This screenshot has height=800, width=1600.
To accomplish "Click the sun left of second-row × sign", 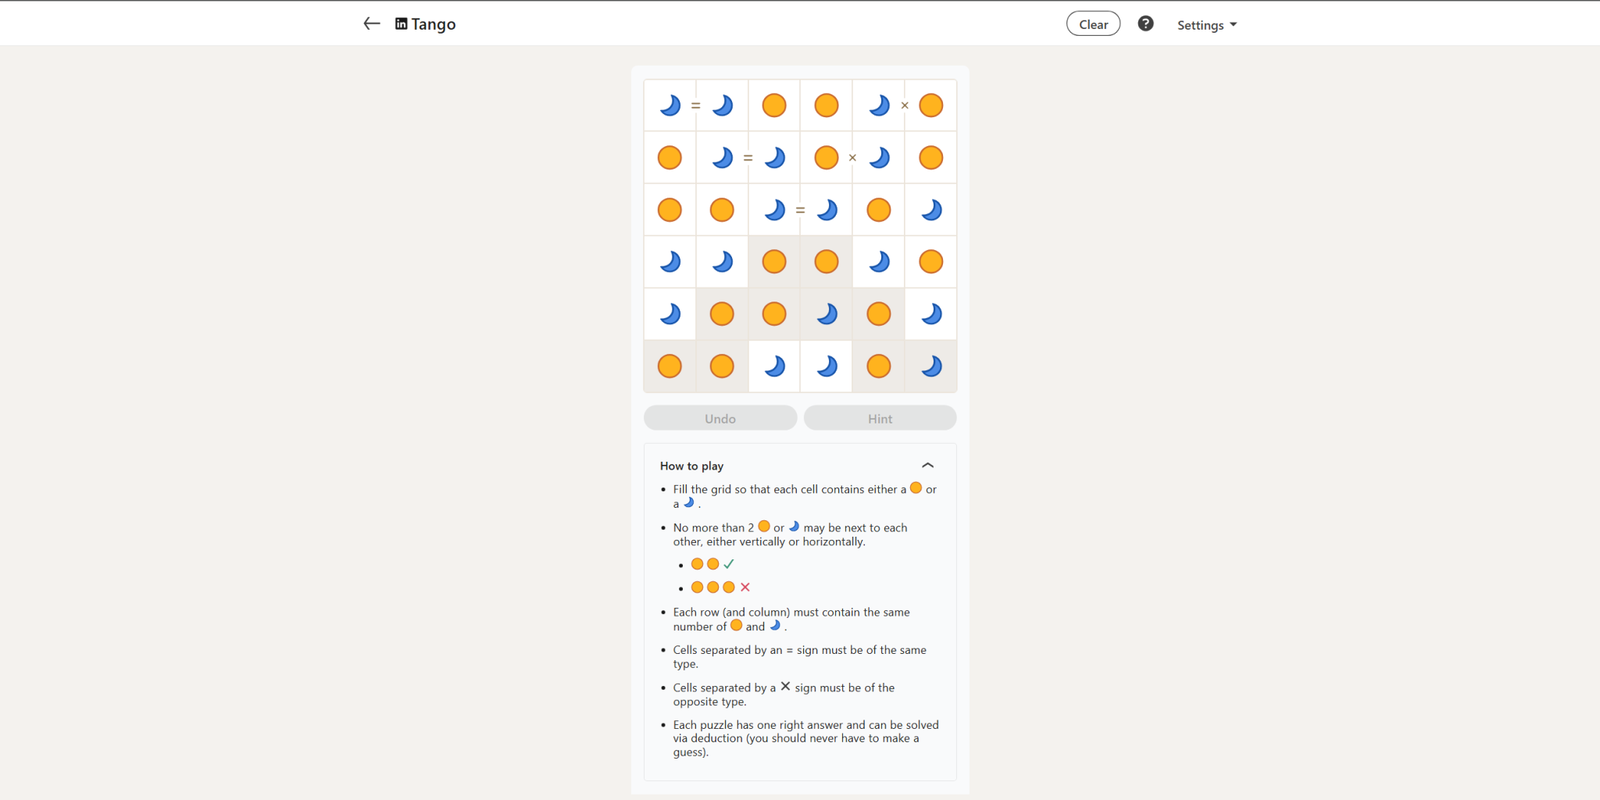I will [826, 157].
